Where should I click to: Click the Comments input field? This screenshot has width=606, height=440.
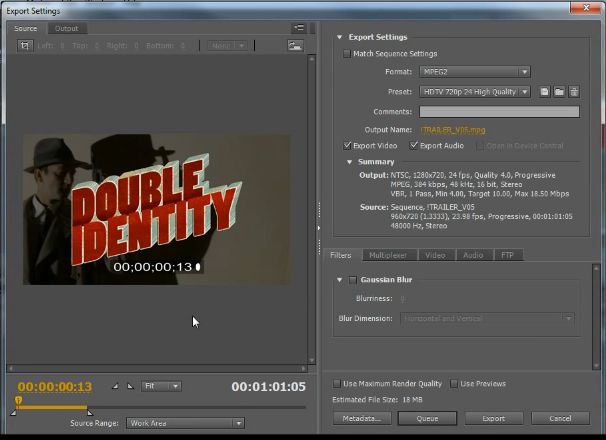(499, 112)
